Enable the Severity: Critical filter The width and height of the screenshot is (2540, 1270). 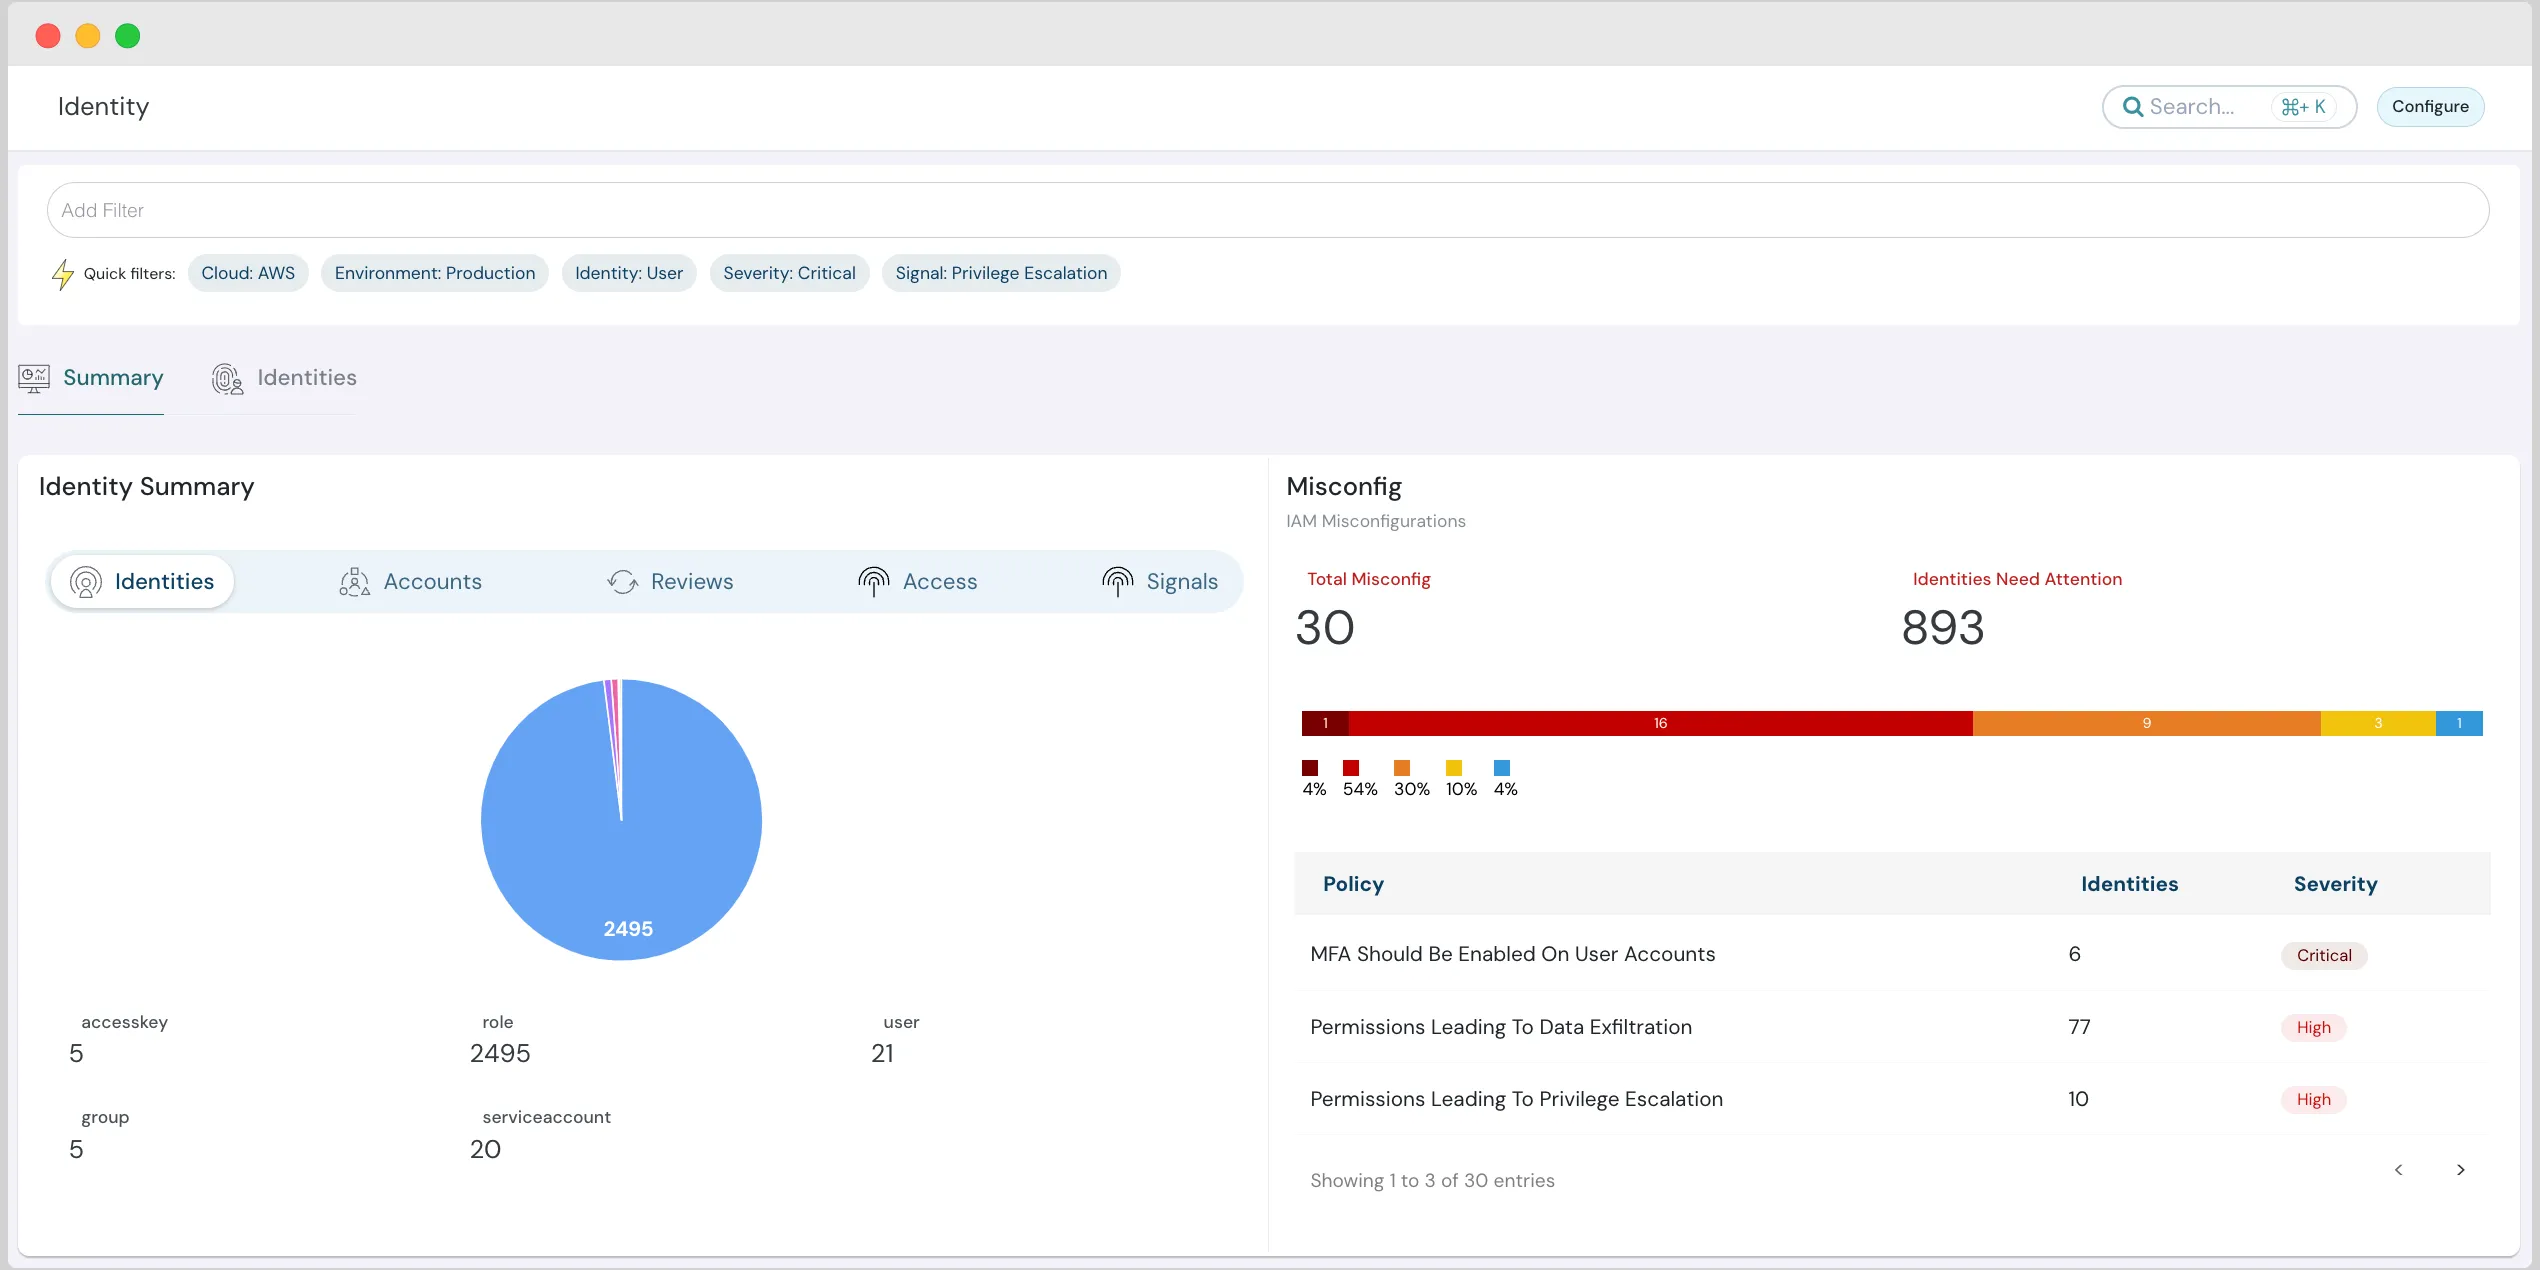[x=788, y=272]
